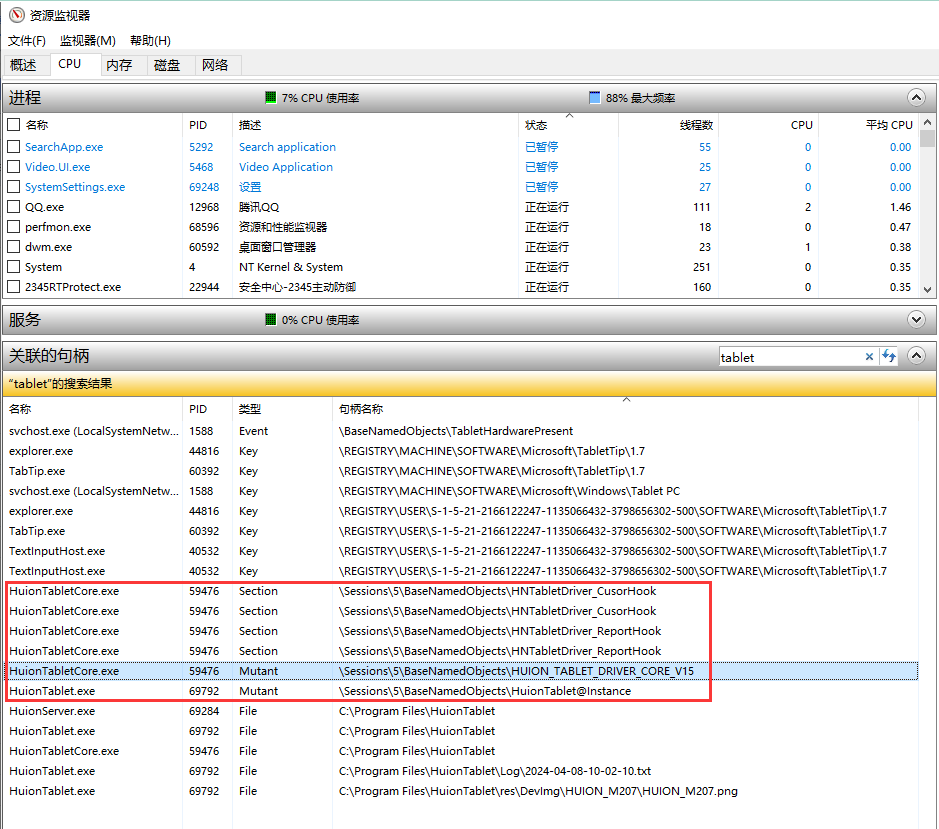Select the HuionTablet@Instance handle row
Image resolution: width=939 pixels, height=829 pixels.
point(461,691)
